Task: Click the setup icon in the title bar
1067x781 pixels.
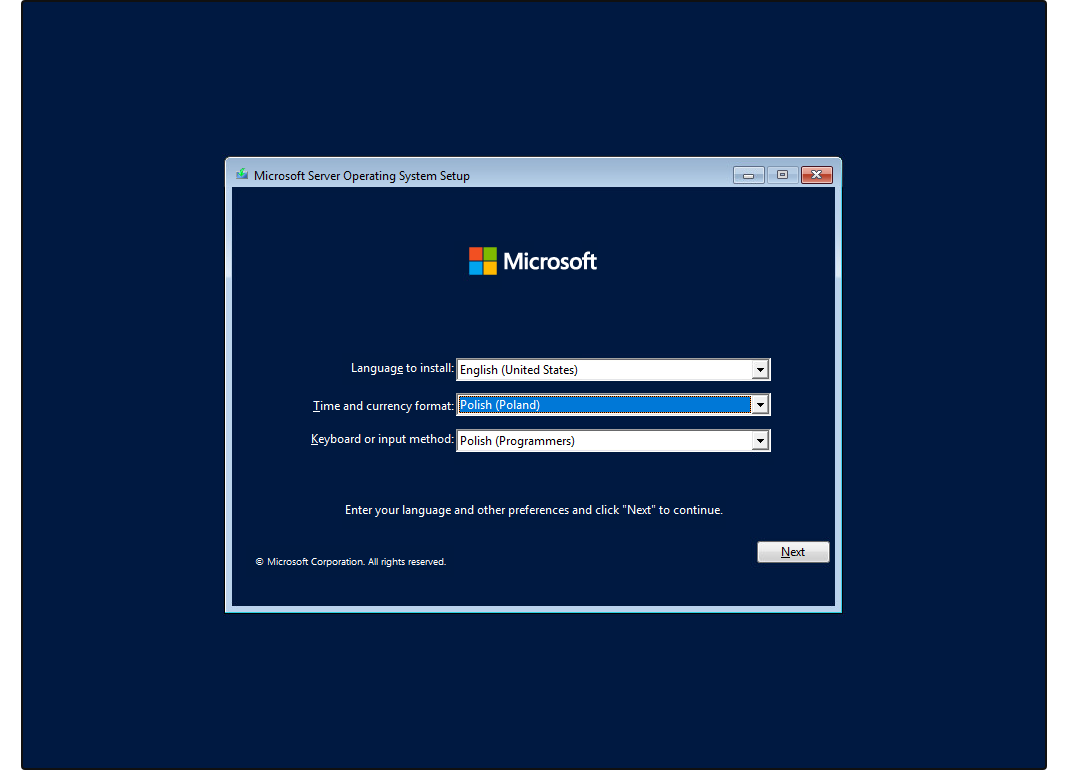Action: point(242,175)
